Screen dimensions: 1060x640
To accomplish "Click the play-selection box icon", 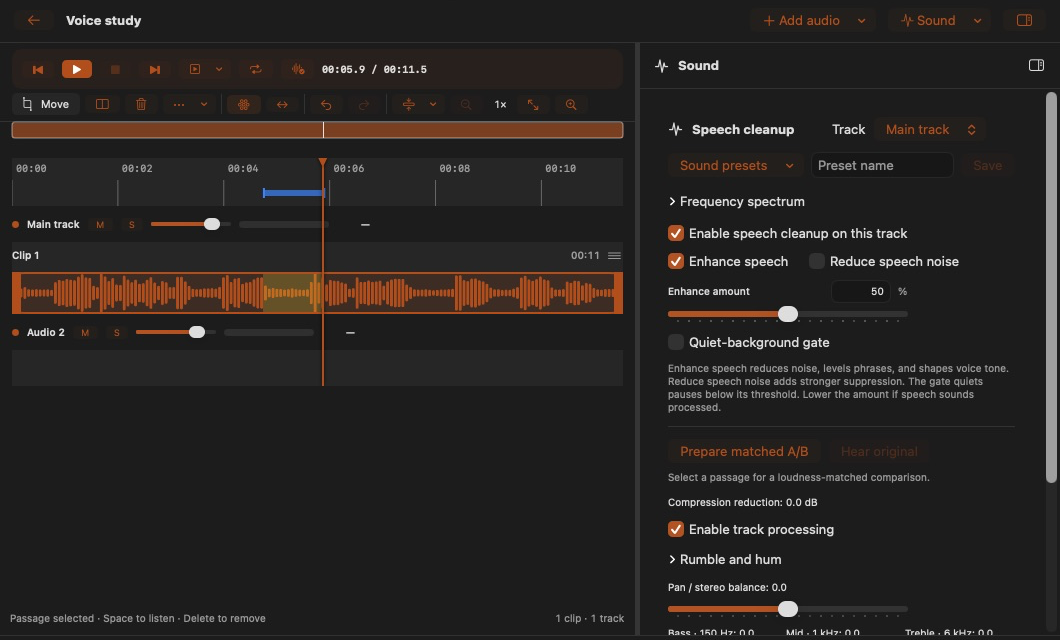I will click(x=195, y=69).
